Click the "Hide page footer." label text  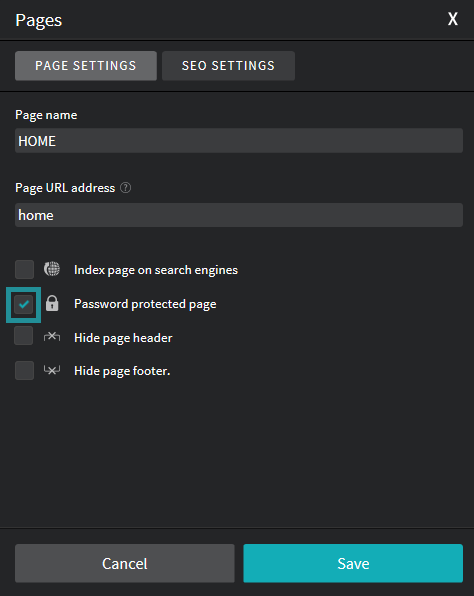tap(122, 371)
